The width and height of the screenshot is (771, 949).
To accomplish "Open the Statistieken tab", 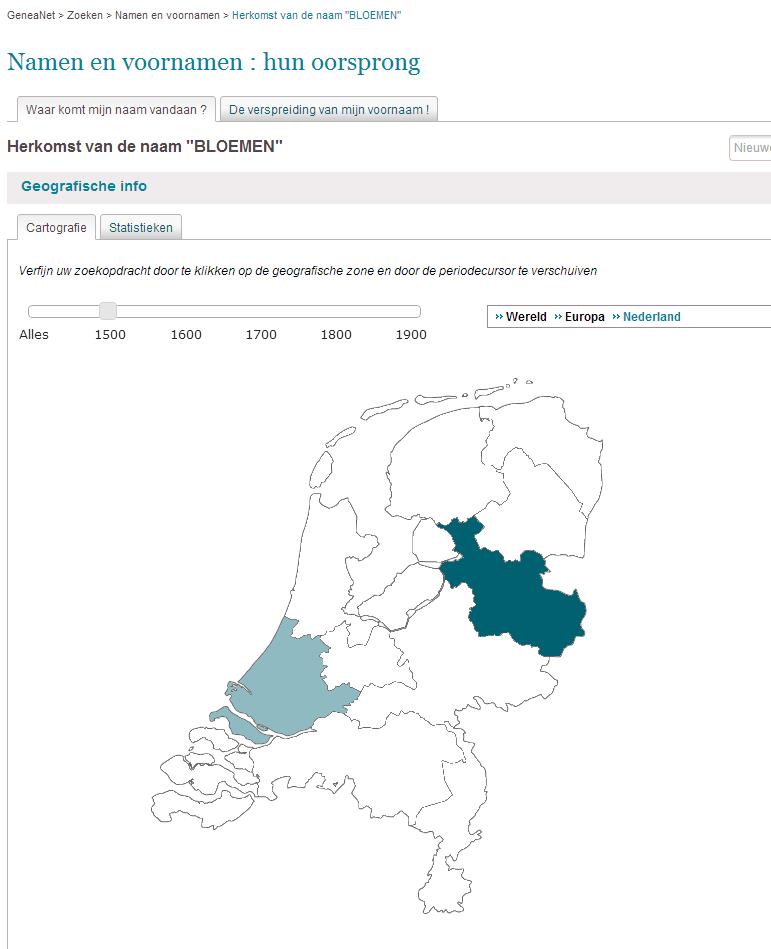I will coord(140,228).
